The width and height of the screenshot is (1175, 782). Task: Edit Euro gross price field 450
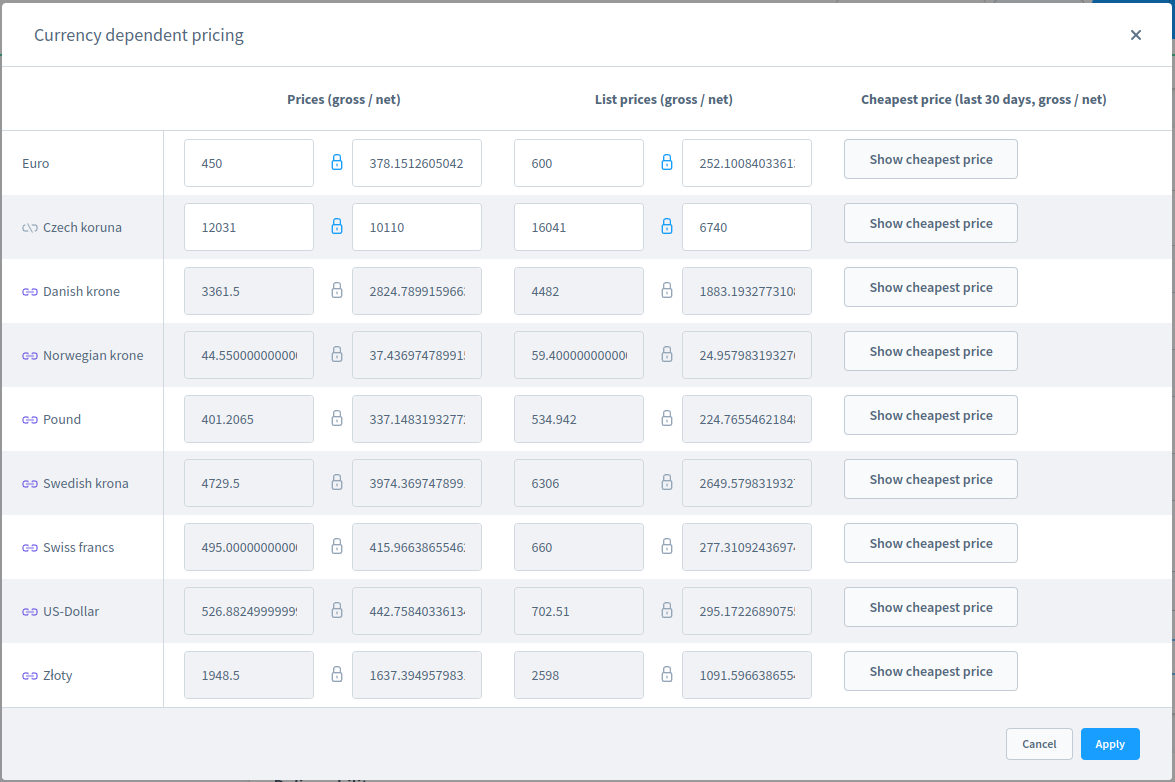pyautogui.click(x=248, y=163)
